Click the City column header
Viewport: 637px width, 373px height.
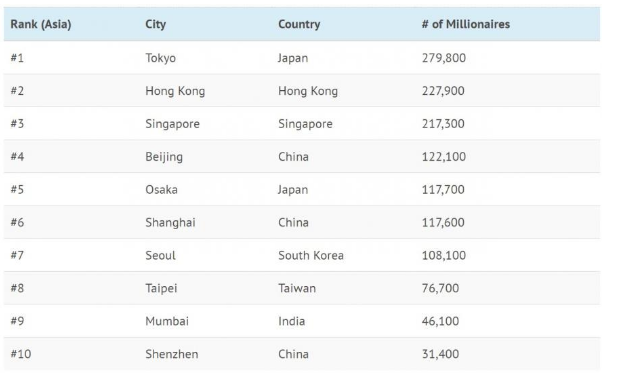click(x=156, y=24)
